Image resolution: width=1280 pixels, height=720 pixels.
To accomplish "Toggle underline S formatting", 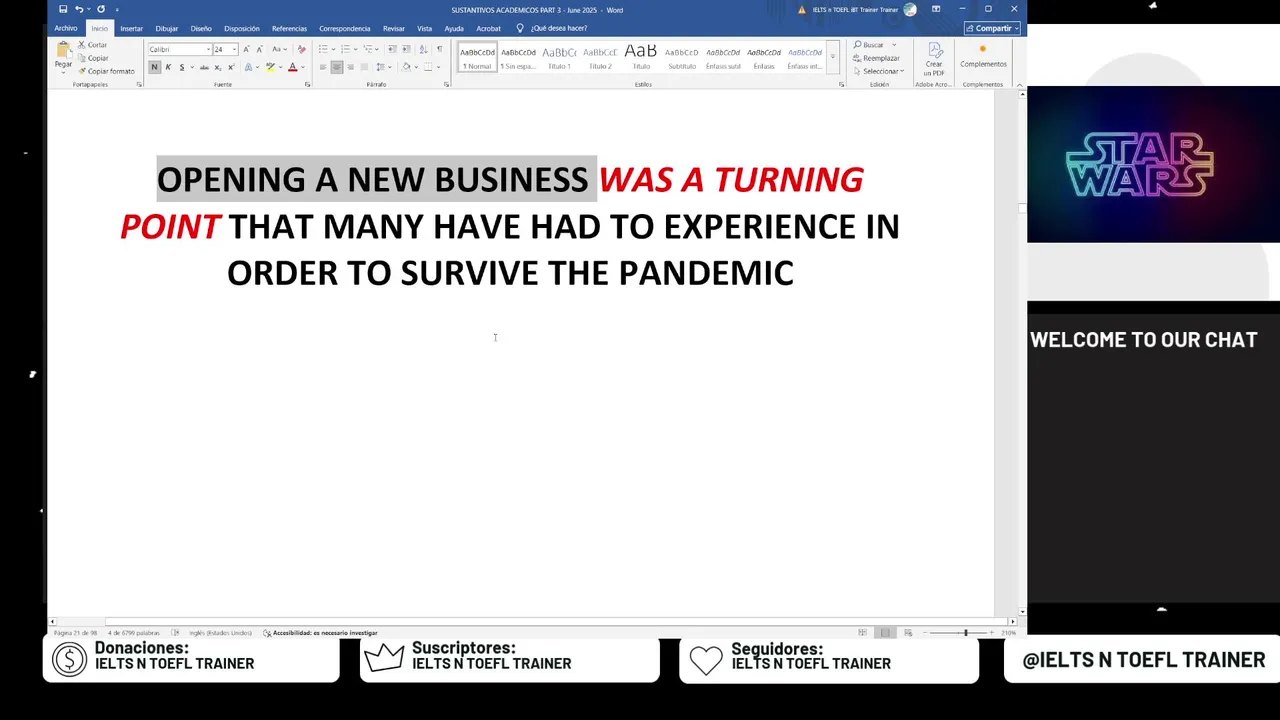I will tap(181, 67).
